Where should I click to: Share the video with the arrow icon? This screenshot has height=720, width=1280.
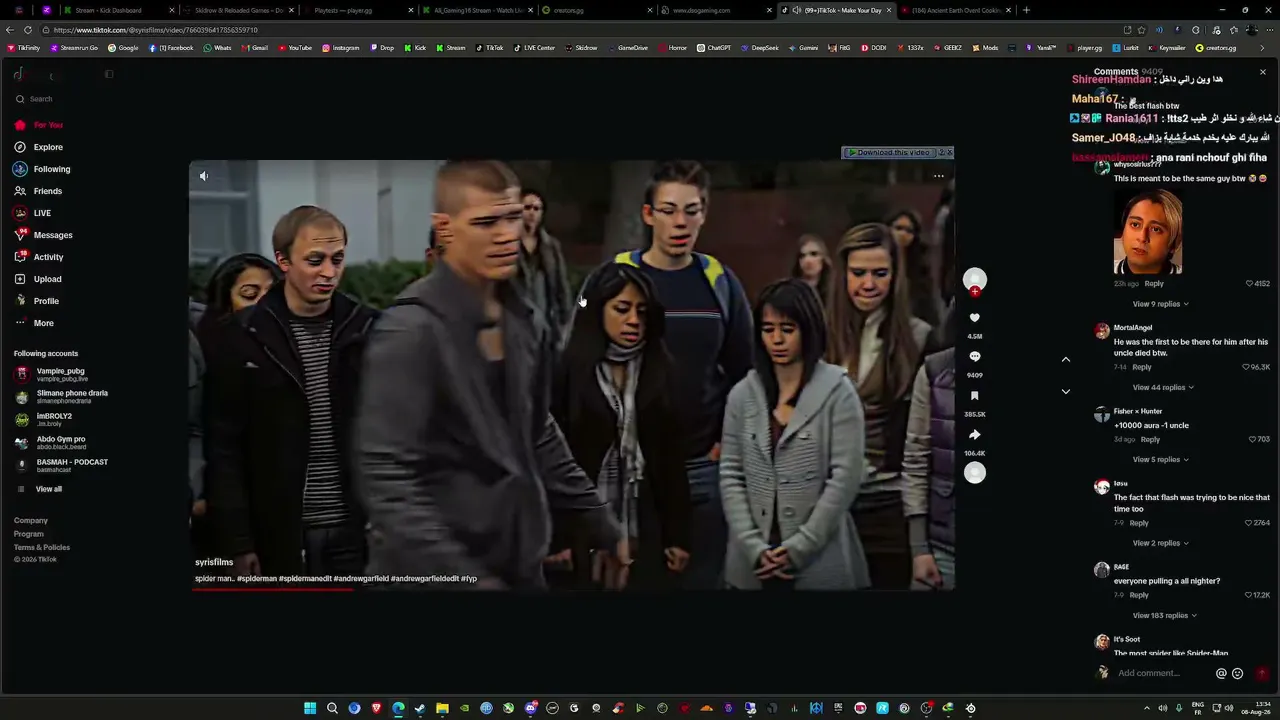pyautogui.click(x=975, y=435)
